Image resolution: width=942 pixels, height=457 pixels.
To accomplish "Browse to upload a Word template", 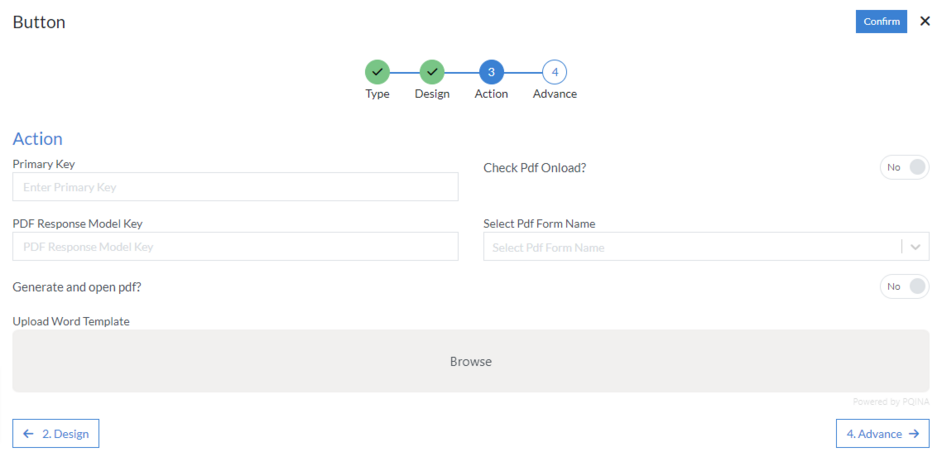I will coord(470,361).
